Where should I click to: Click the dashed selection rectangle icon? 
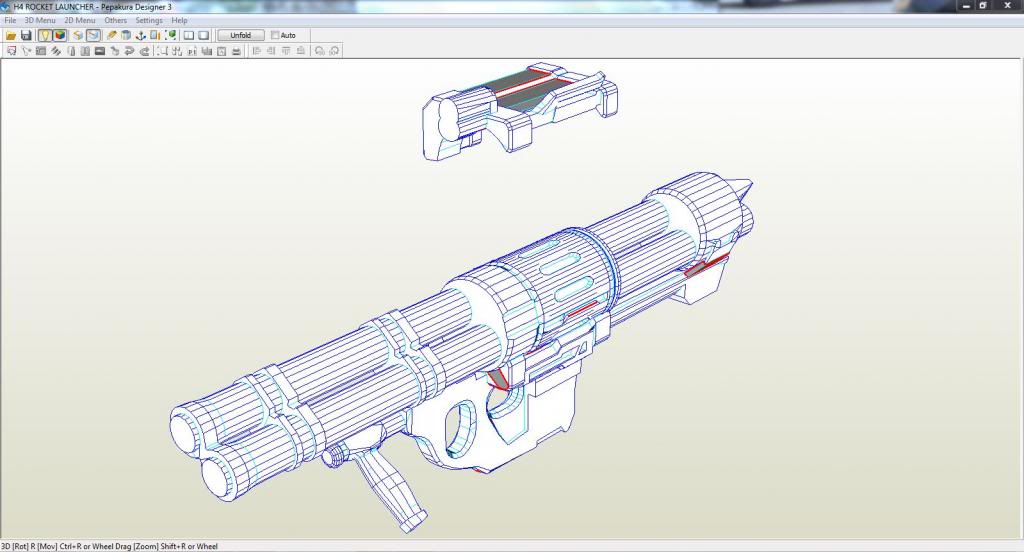(x=163, y=51)
